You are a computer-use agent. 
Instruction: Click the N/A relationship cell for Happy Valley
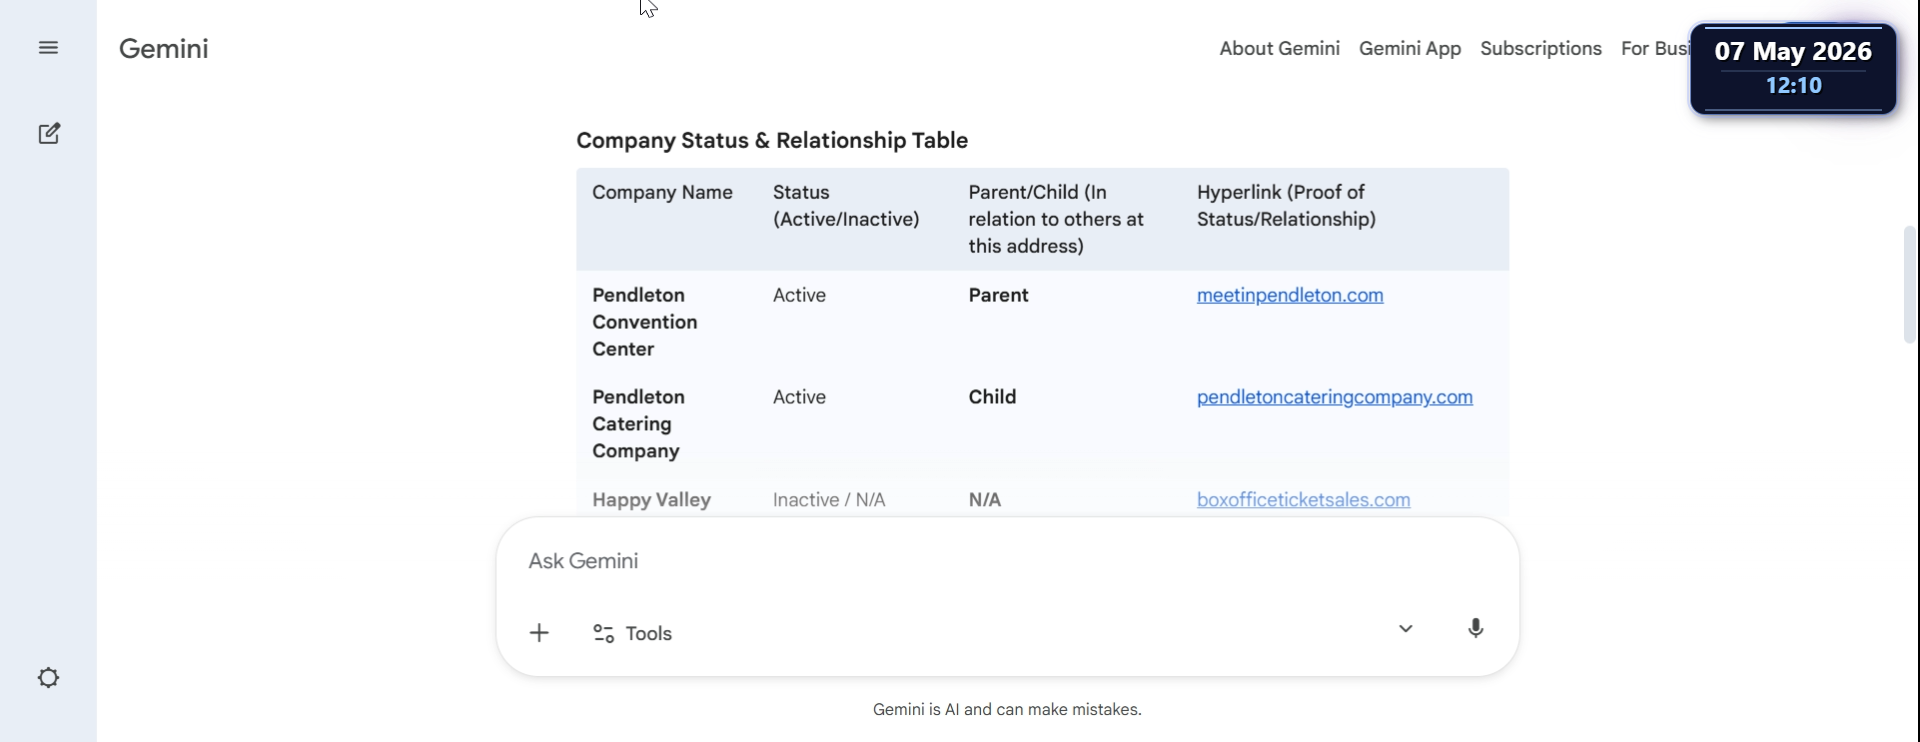pyautogui.click(x=985, y=500)
